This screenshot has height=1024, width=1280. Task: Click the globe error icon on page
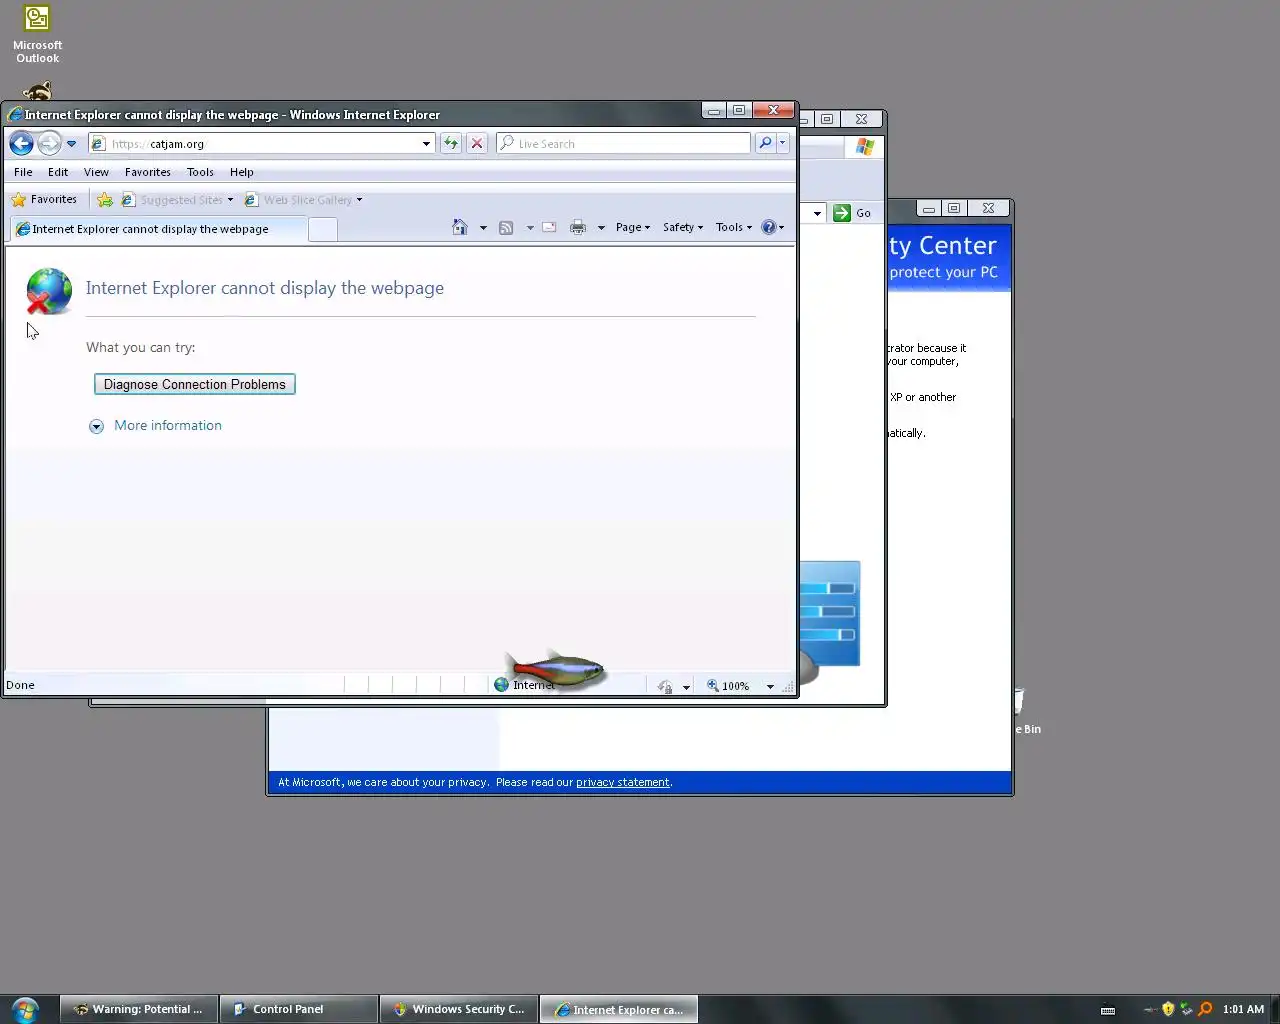(x=49, y=291)
